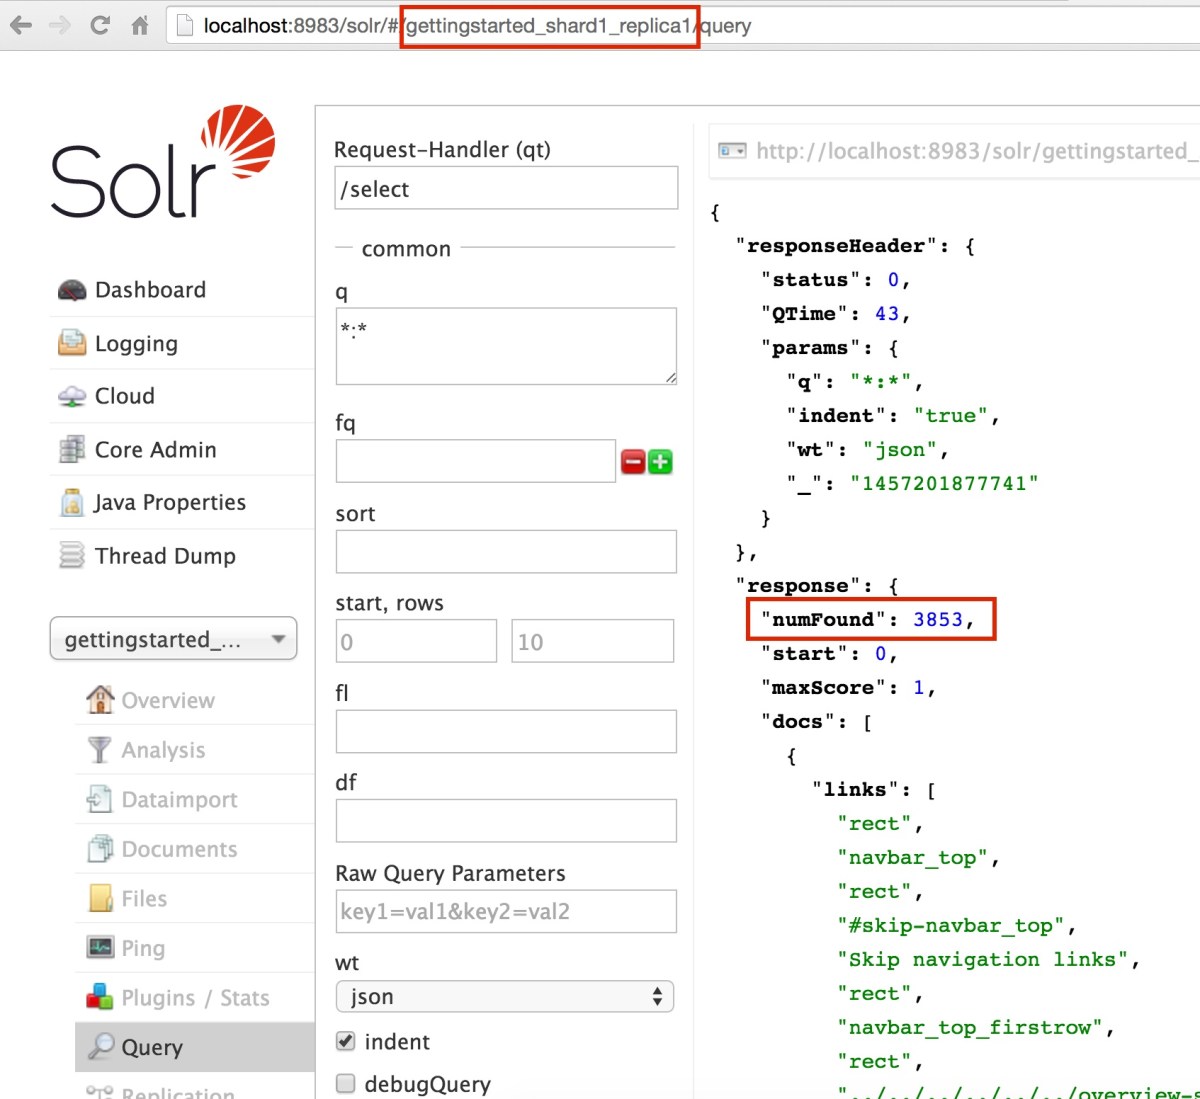Viewport: 1200px width, 1099px height.
Task: Go to the core Overview page
Action: (x=167, y=700)
